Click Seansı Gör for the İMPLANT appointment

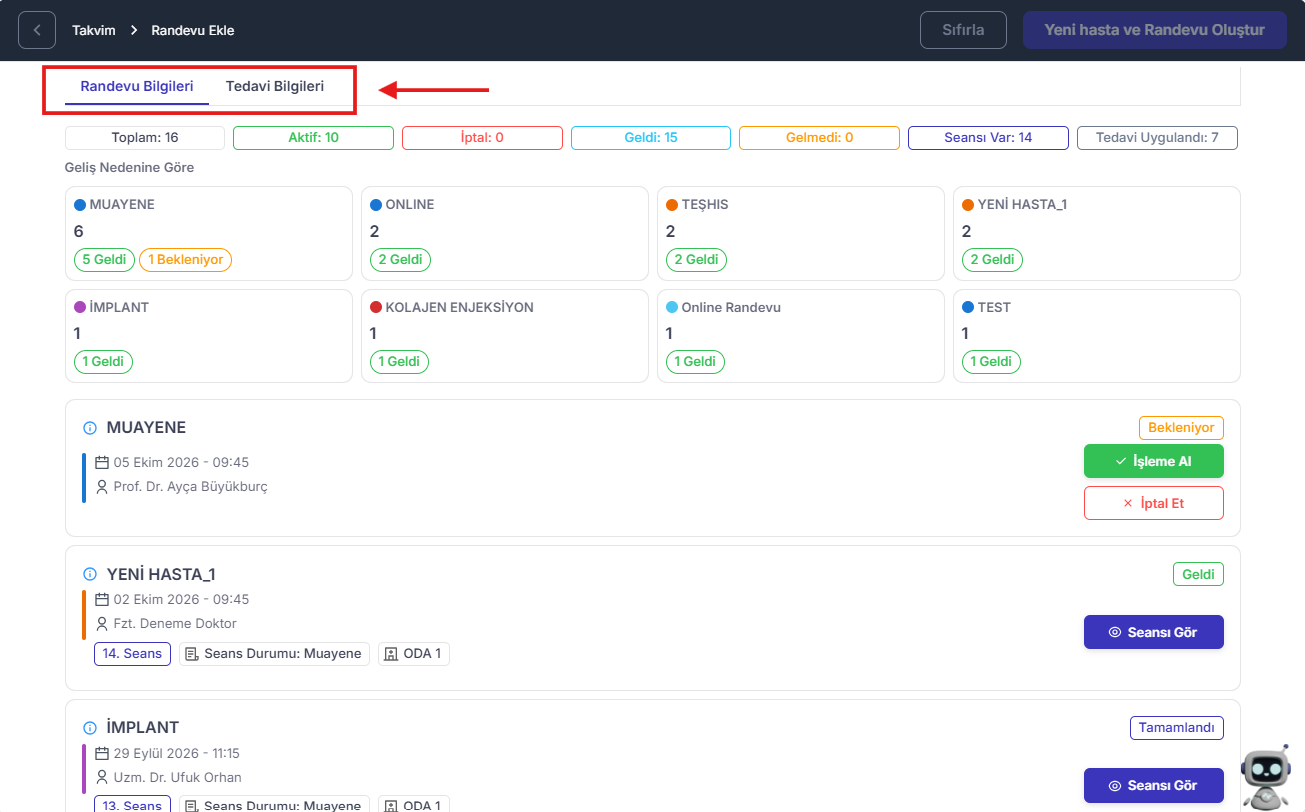tap(1154, 785)
